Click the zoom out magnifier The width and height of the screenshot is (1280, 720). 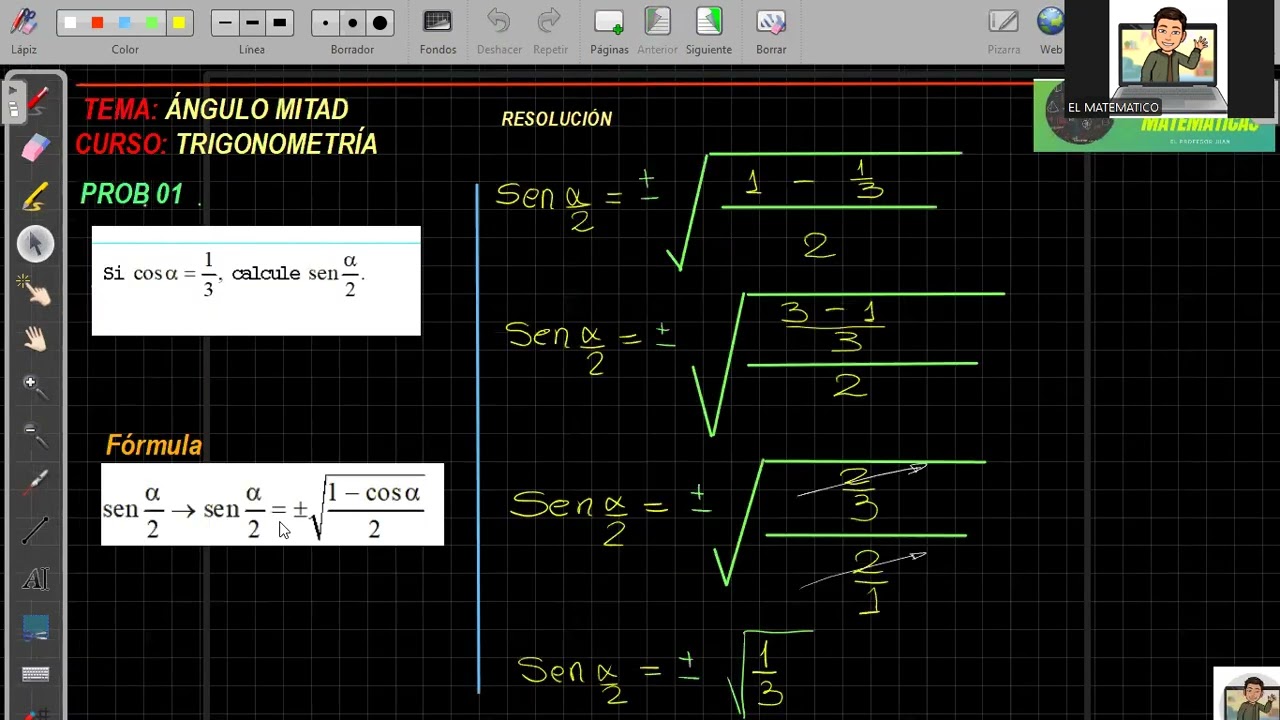(35, 435)
